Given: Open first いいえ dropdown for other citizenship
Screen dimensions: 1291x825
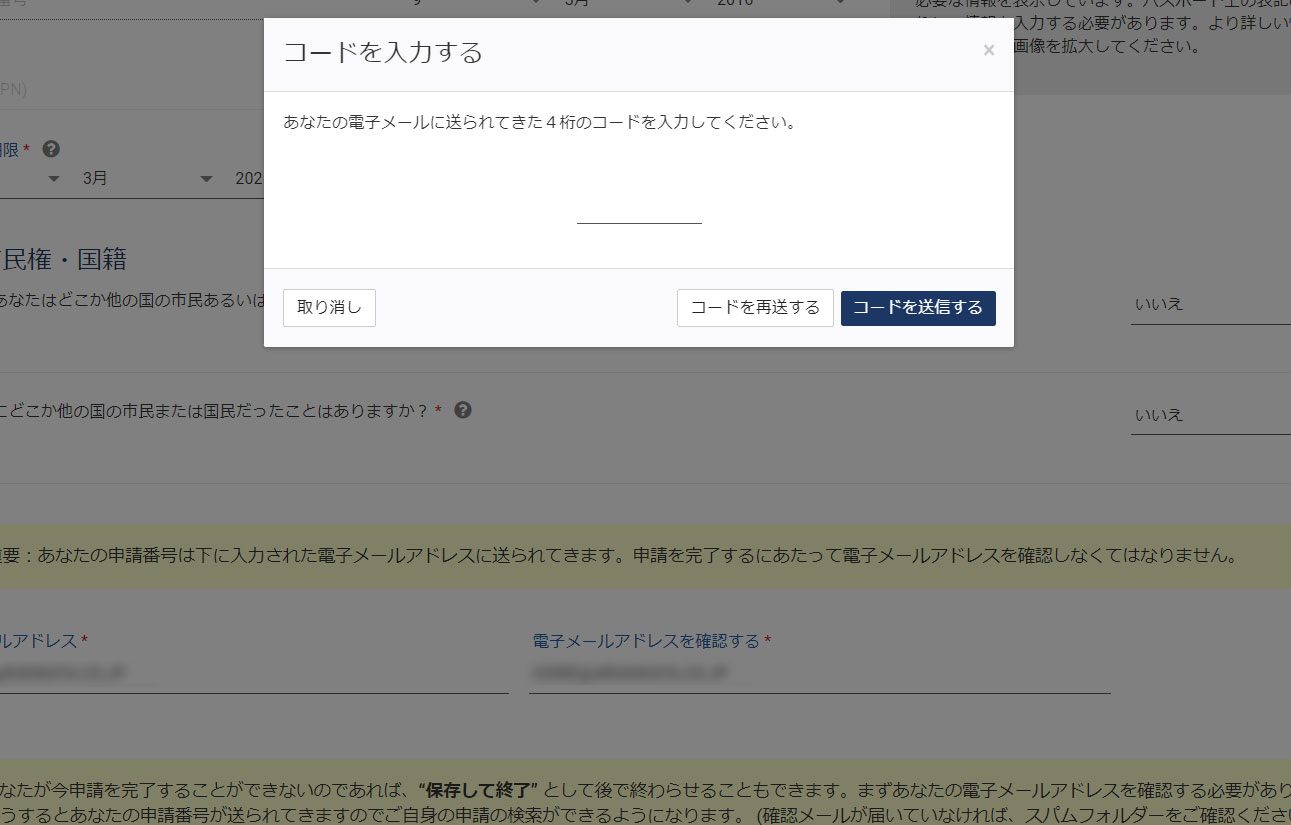Looking at the screenshot, I should coord(1210,305).
